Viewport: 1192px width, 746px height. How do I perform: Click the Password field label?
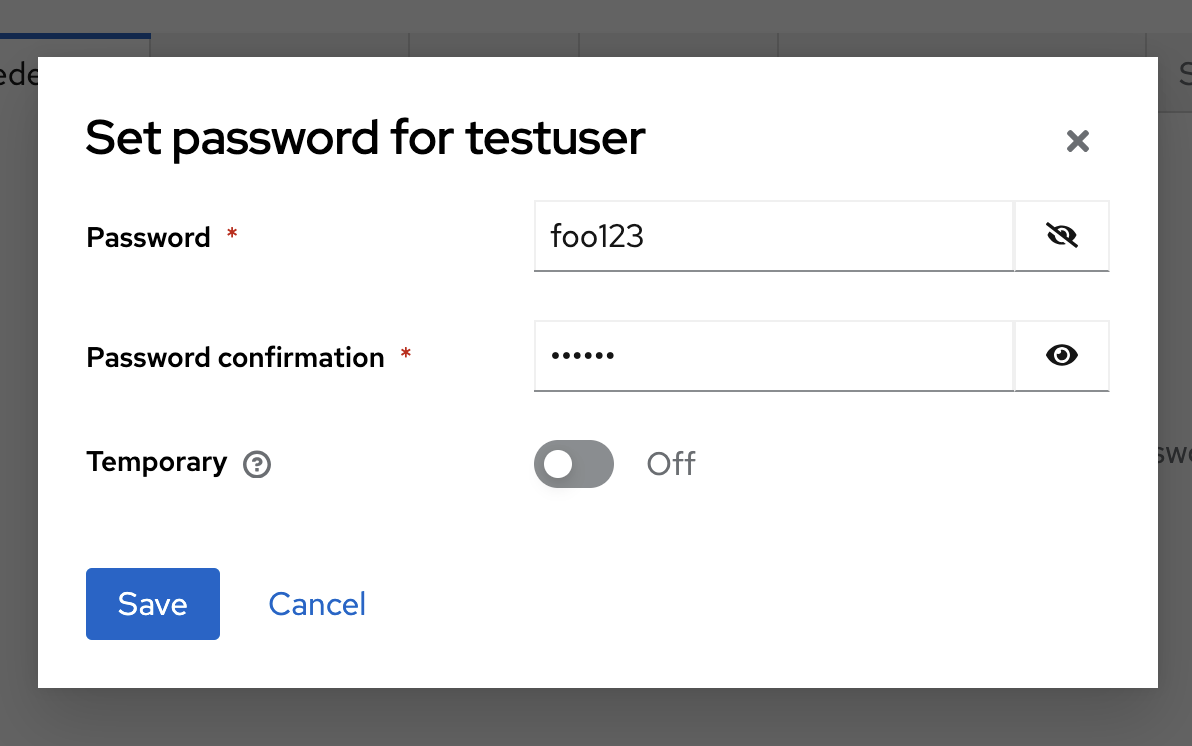(x=148, y=238)
